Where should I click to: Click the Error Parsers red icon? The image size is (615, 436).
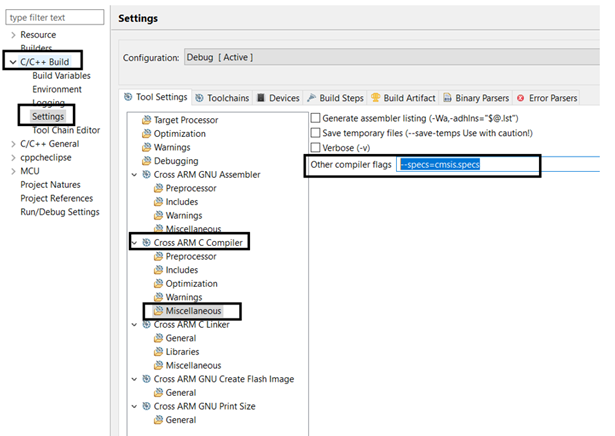[520, 98]
